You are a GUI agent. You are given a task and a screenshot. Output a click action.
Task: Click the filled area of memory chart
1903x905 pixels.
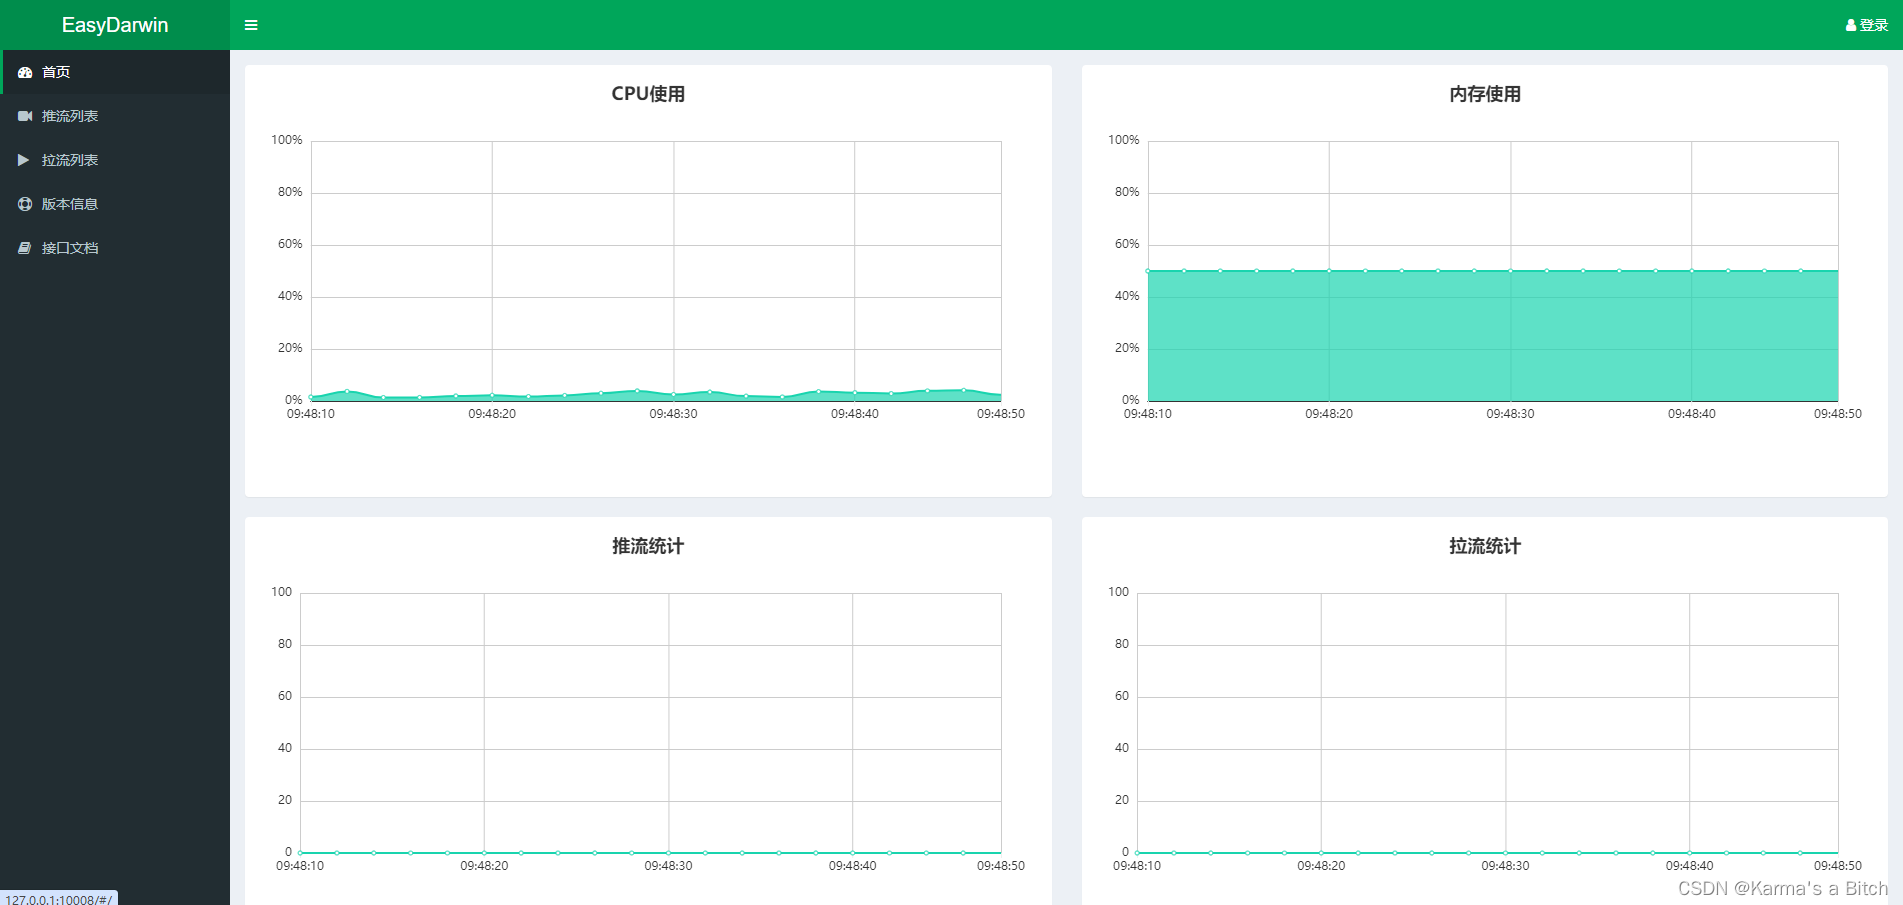pos(1493,336)
